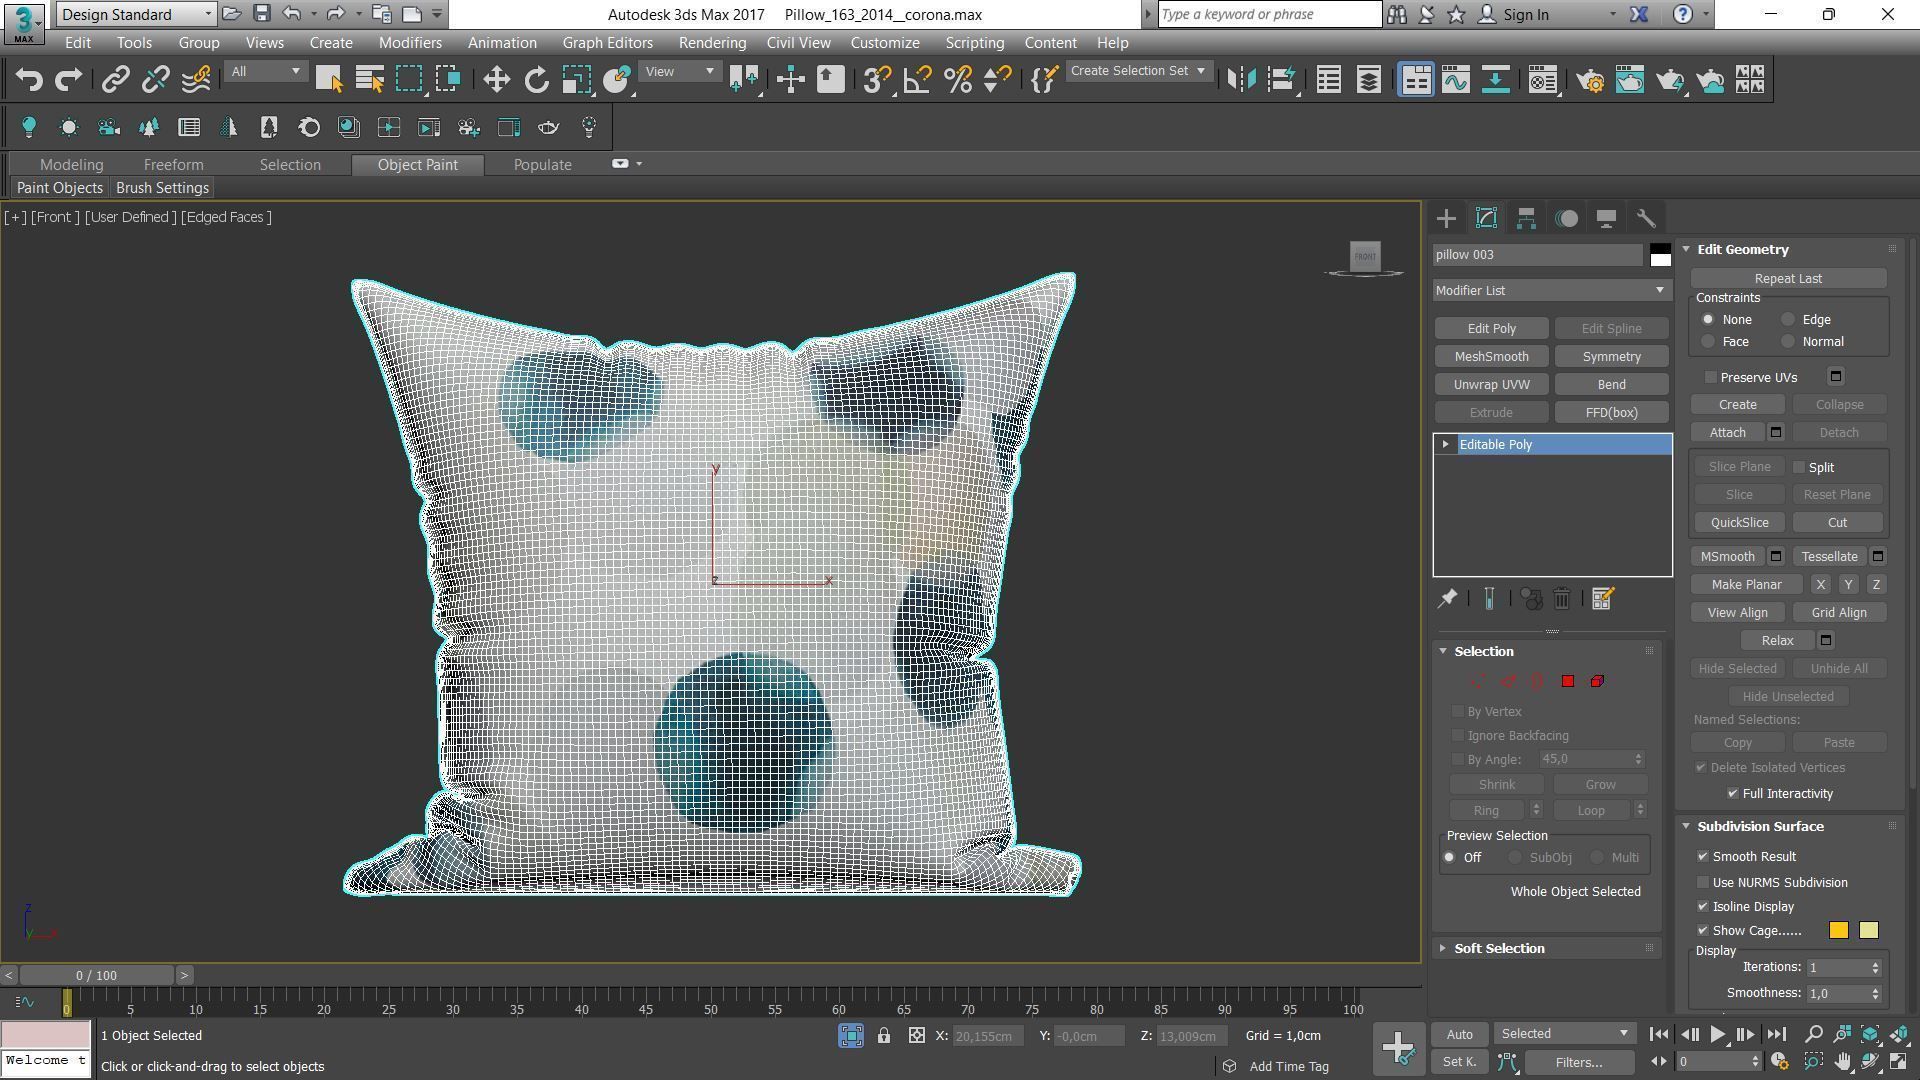Toggle the selection lock icon
The height and width of the screenshot is (1080, 1920).
(884, 1036)
